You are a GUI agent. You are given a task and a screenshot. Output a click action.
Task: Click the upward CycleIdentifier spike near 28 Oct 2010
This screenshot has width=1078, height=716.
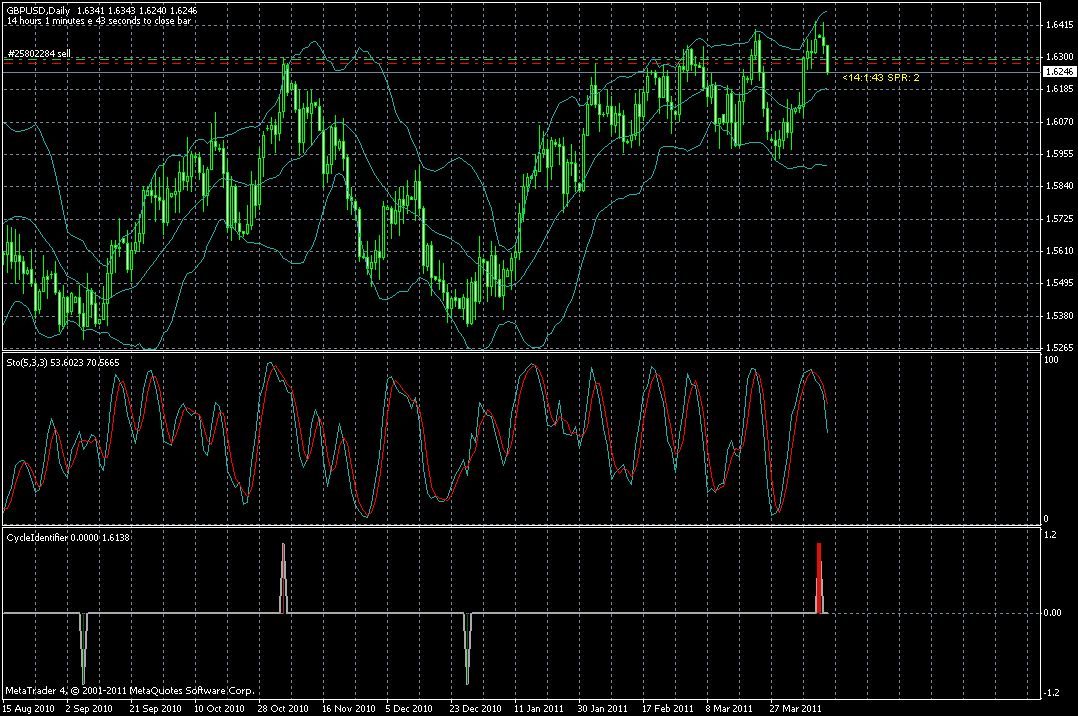coord(283,578)
